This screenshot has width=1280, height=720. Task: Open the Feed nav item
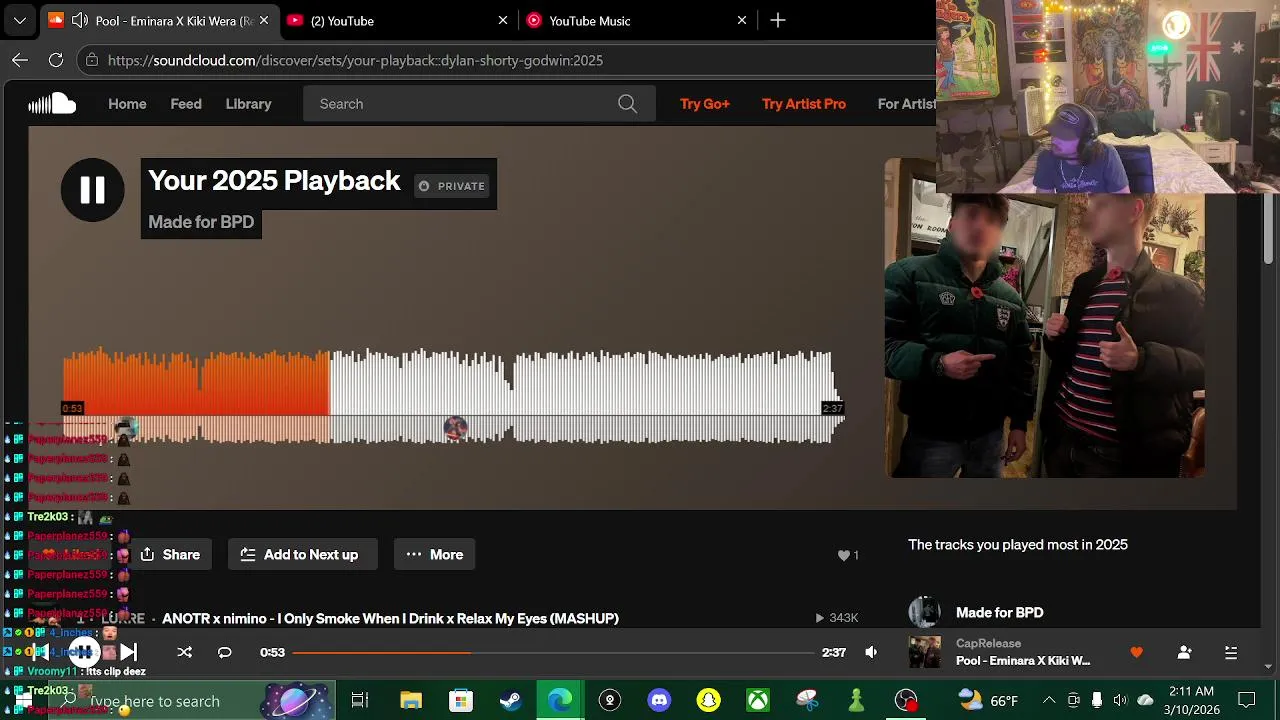186,104
